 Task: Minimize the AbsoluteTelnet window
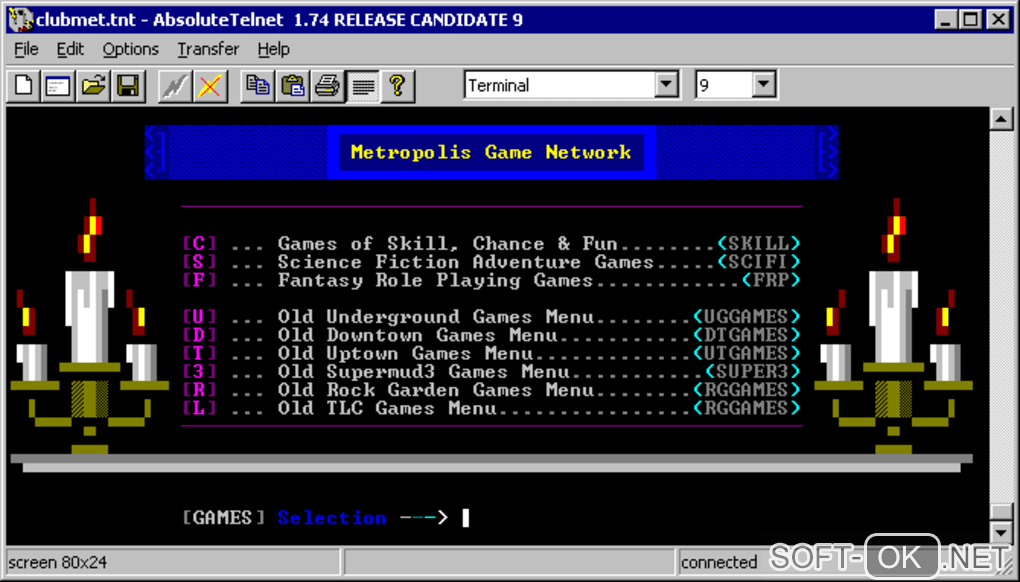click(x=946, y=20)
